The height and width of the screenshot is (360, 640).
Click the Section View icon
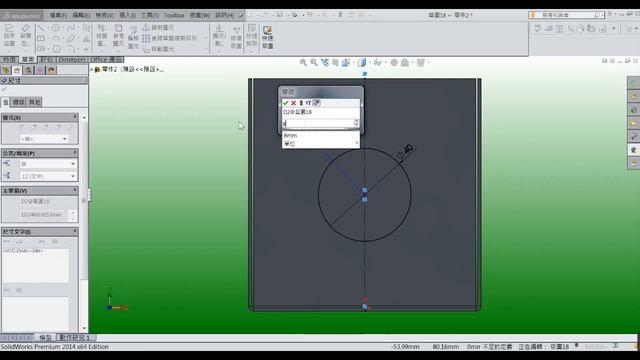tap(335, 62)
